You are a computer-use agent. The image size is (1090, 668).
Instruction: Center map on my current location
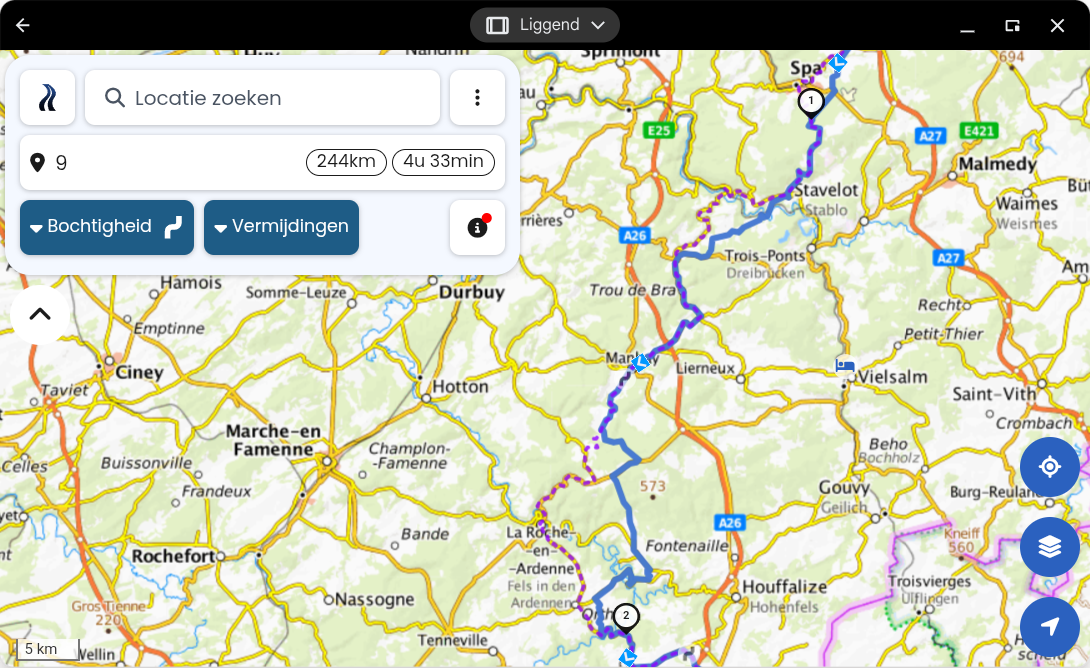point(1050,466)
